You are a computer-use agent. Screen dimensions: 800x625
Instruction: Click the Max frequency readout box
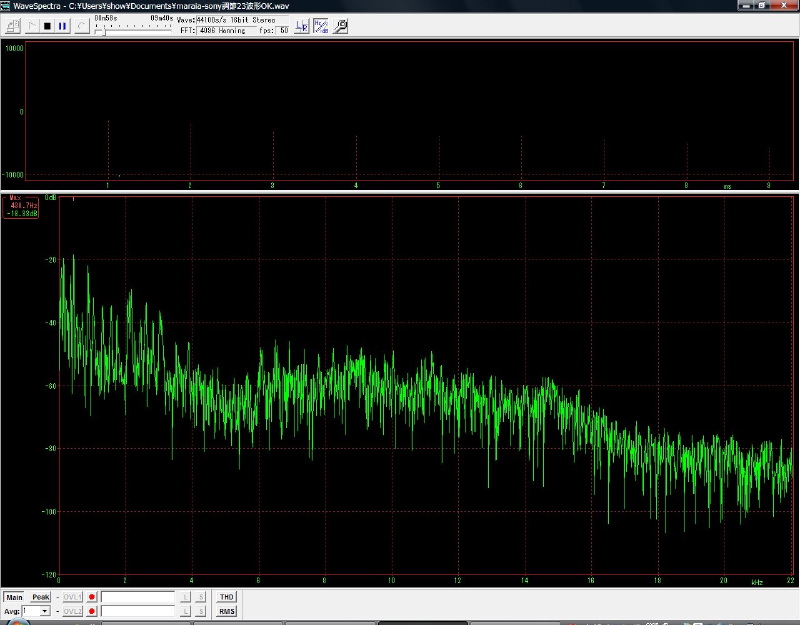click(x=21, y=205)
